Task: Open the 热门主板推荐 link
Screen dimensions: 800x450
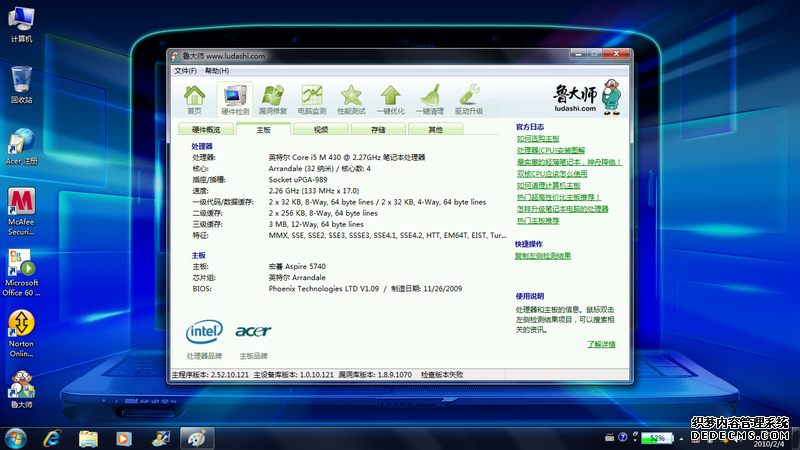Action: (538, 220)
